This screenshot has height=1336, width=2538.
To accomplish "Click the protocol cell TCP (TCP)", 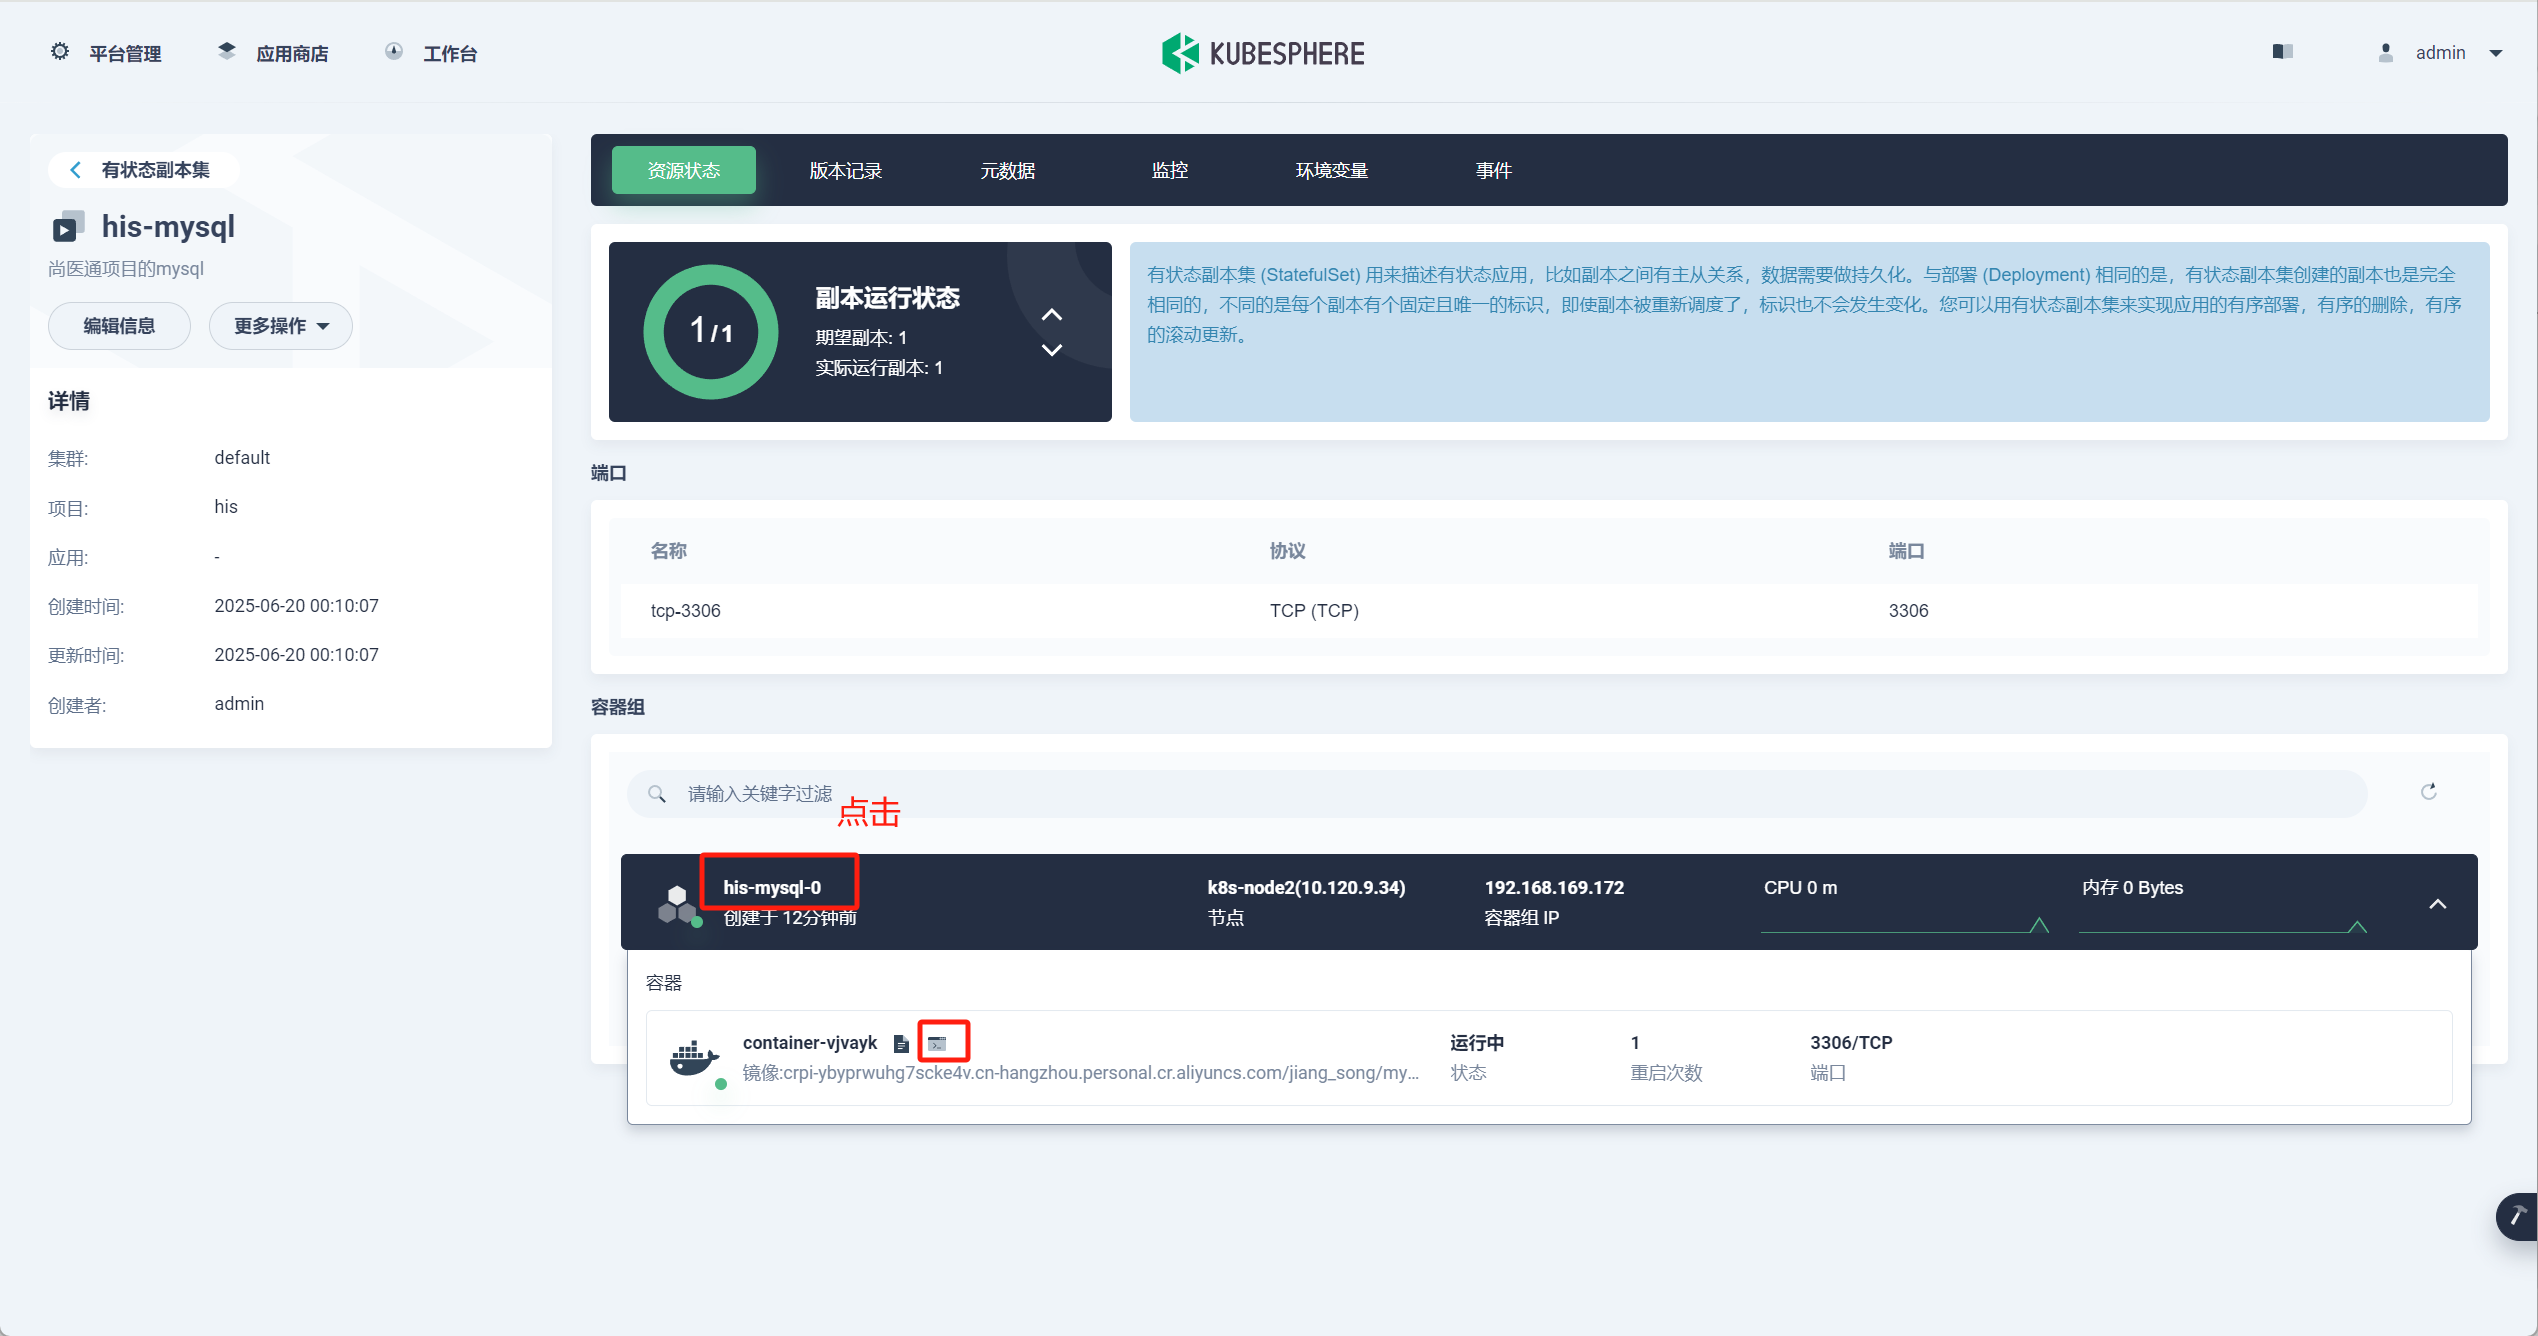I will [x=1314, y=611].
